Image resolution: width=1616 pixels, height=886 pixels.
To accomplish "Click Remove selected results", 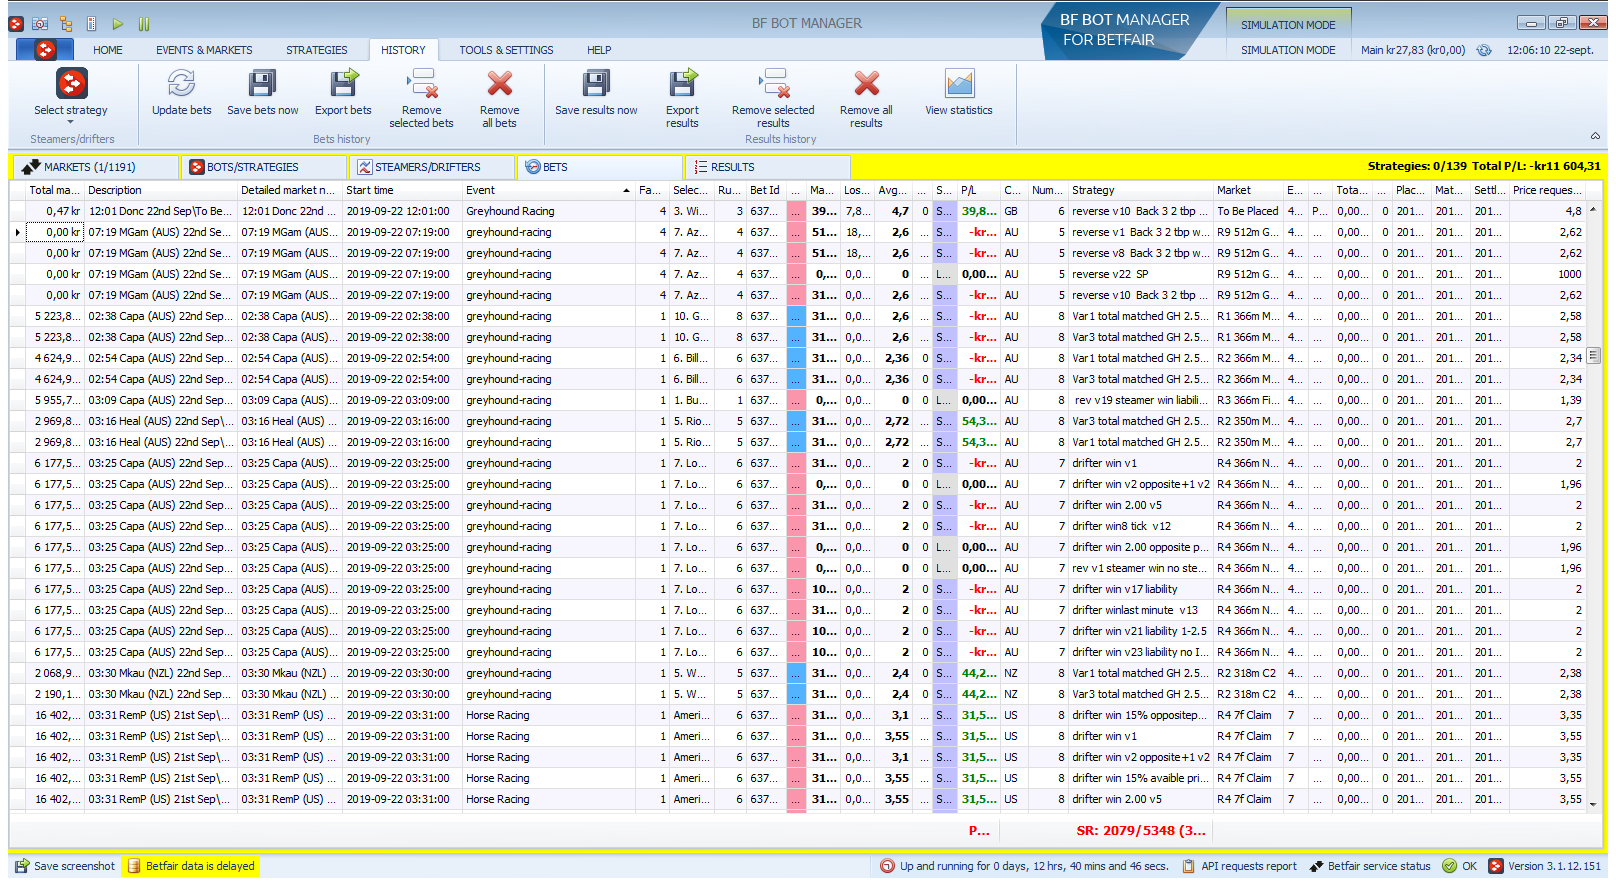I will [x=773, y=98].
